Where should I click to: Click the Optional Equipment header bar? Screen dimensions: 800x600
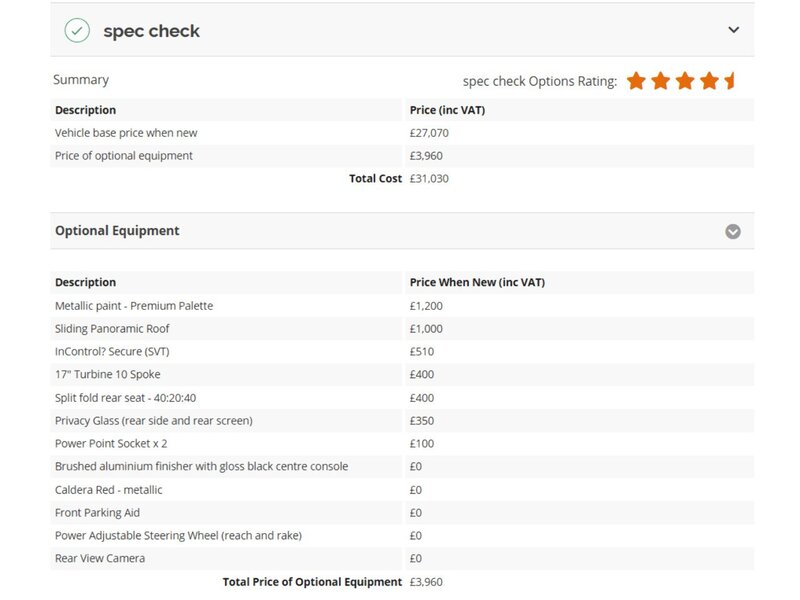(x=402, y=231)
